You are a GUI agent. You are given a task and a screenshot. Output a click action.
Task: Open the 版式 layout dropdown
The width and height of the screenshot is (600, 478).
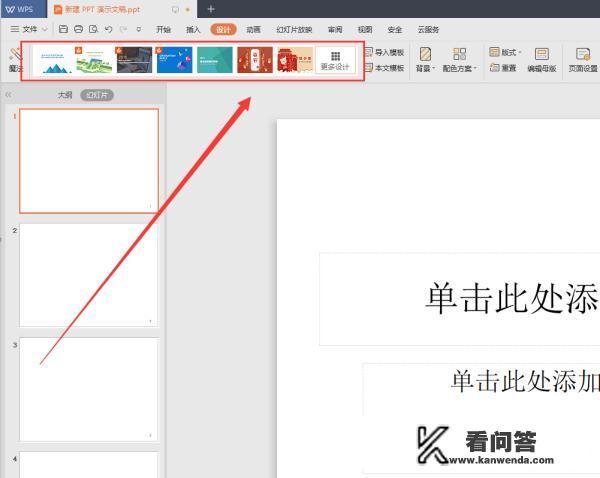(x=505, y=52)
